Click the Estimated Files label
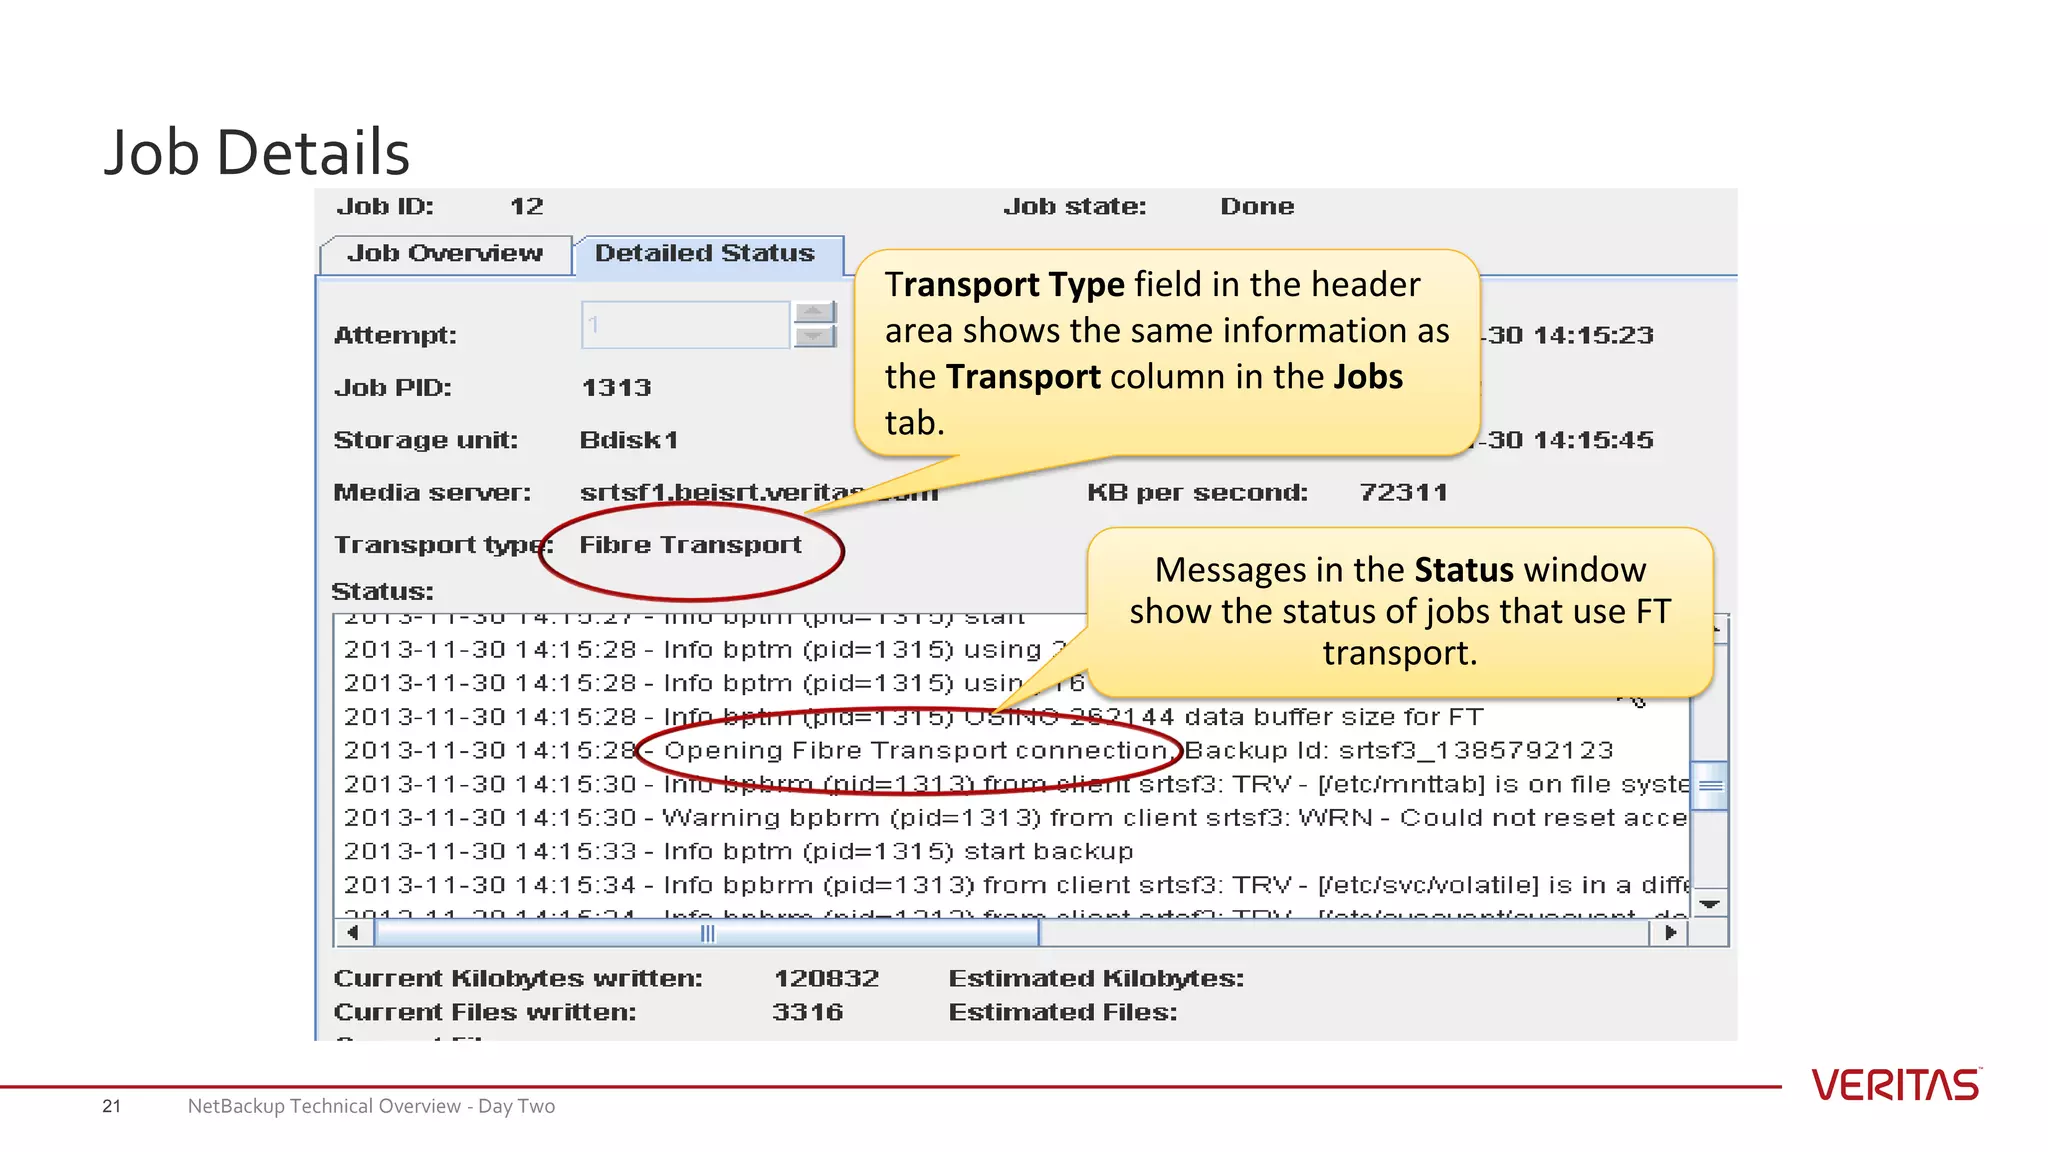Screen dimensions: 2048x1152 [x=1063, y=1013]
